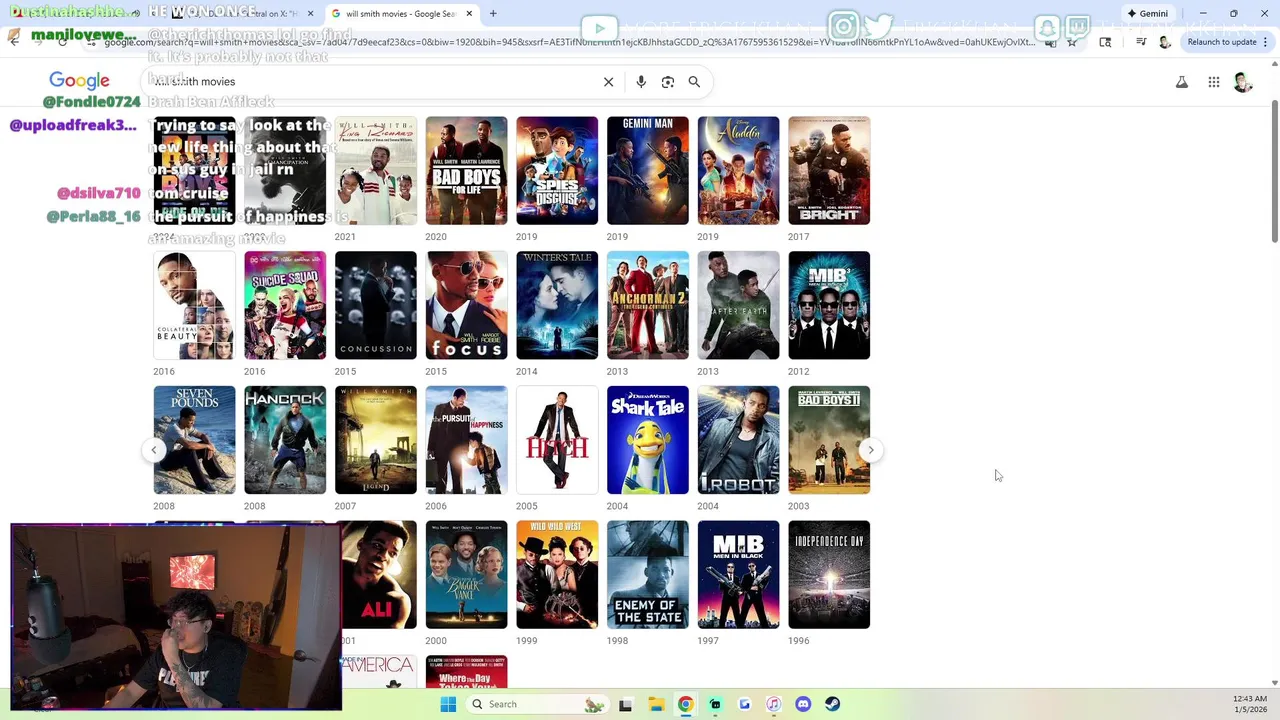The image size is (1280, 720).
Task: Click Chrome icon on taskbar
Action: click(685, 704)
